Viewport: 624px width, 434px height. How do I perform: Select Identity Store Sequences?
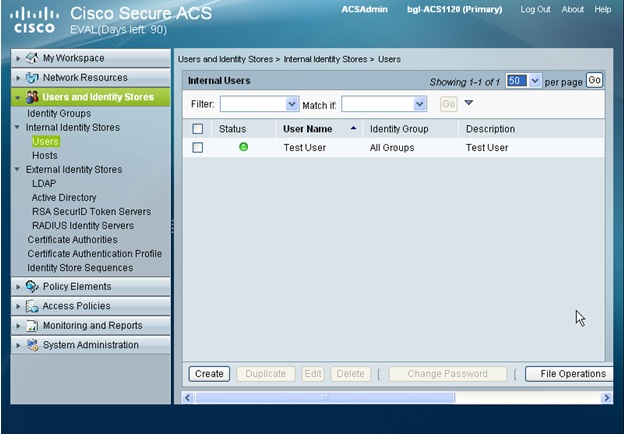tap(80, 268)
